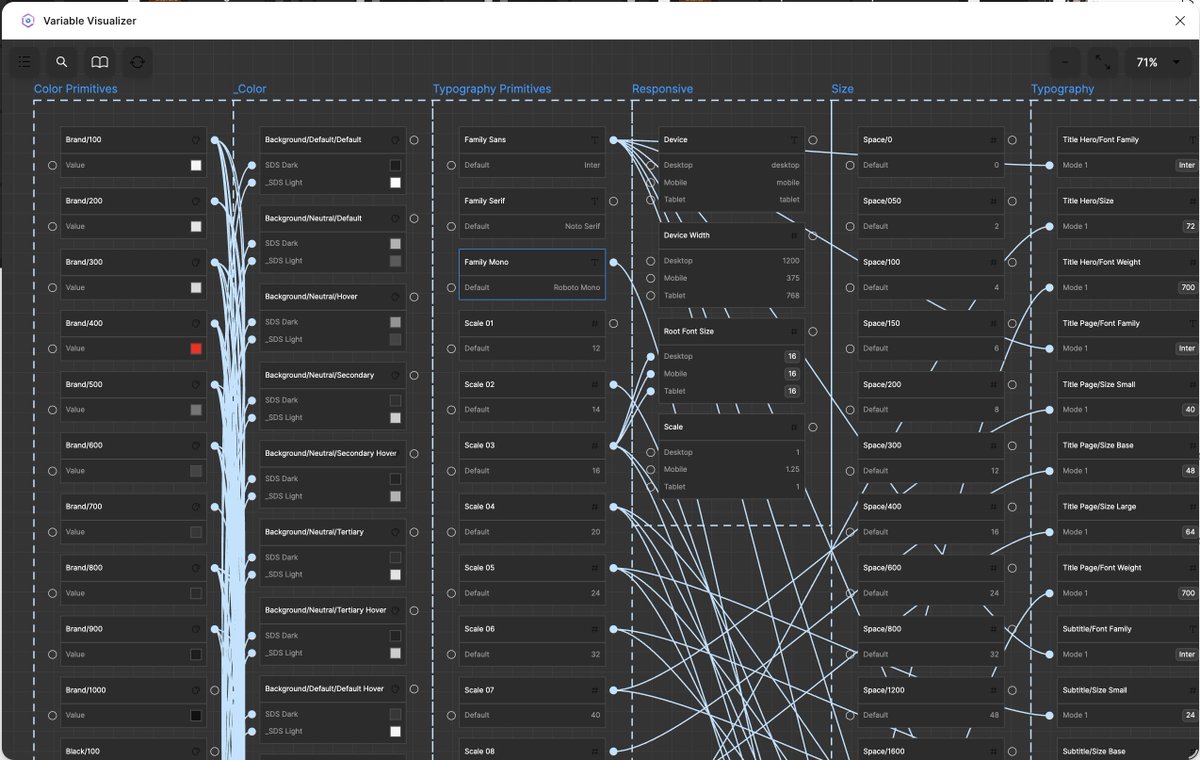Click the text type icon on Device node
This screenshot has height=760, width=1200.
(x=794, y=140)
